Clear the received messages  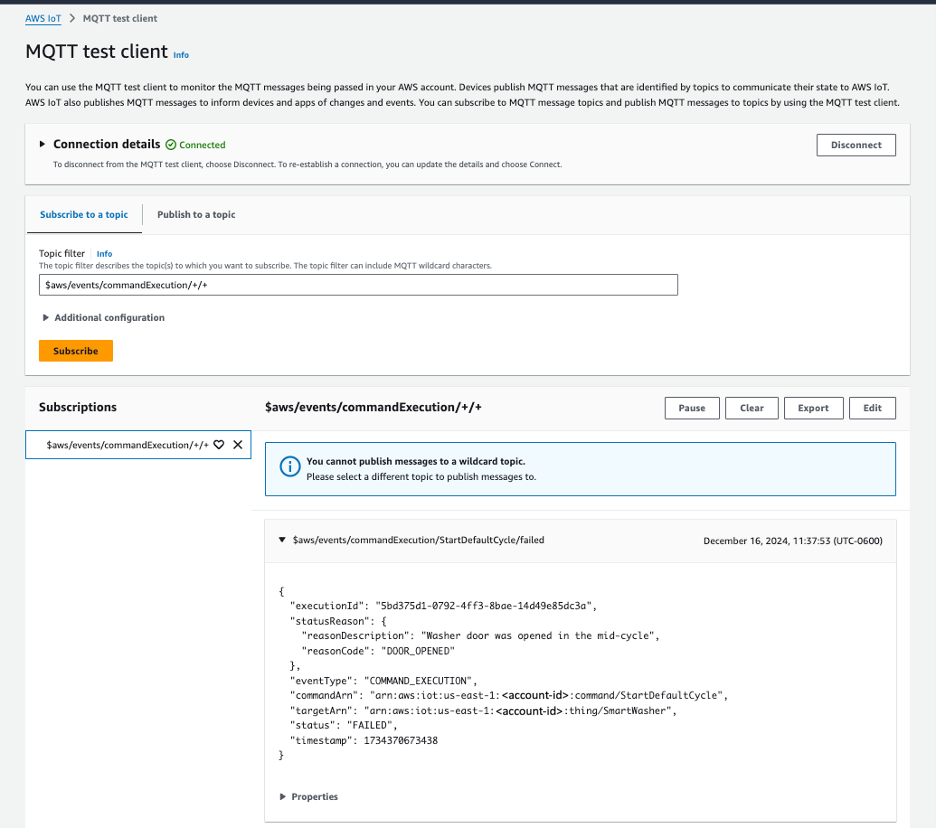(x=752, y=408)
